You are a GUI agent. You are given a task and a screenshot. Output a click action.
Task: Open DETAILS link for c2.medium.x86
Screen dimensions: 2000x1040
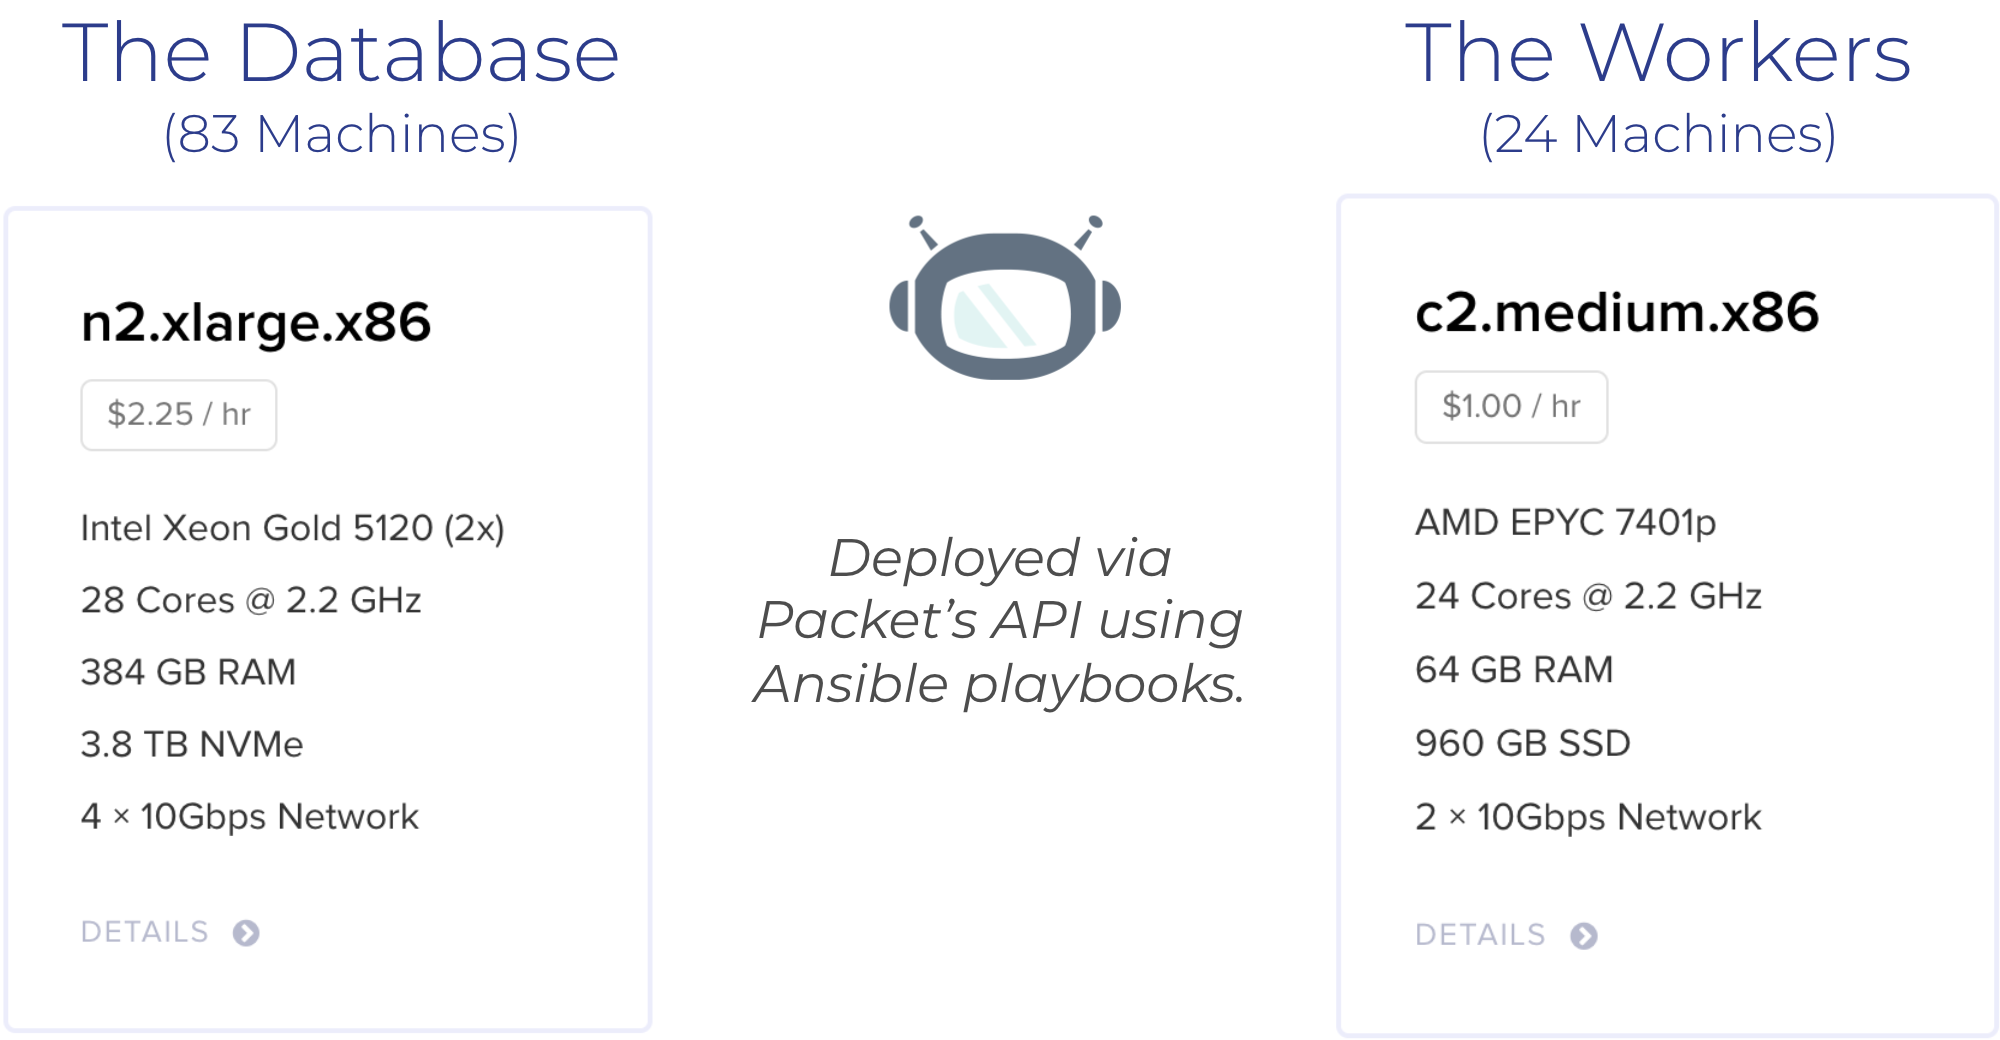click(1480, 935)
